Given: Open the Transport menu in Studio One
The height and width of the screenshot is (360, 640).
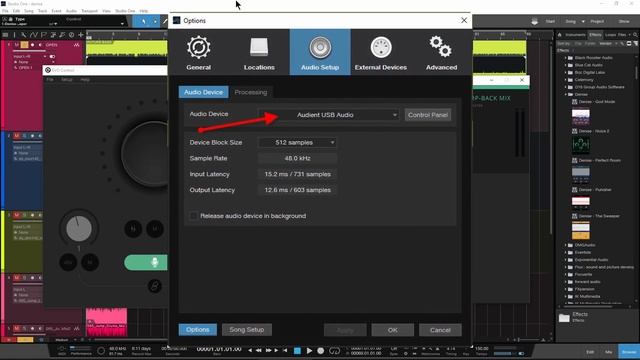Looking at the screenshot, I should click(89, 11).
